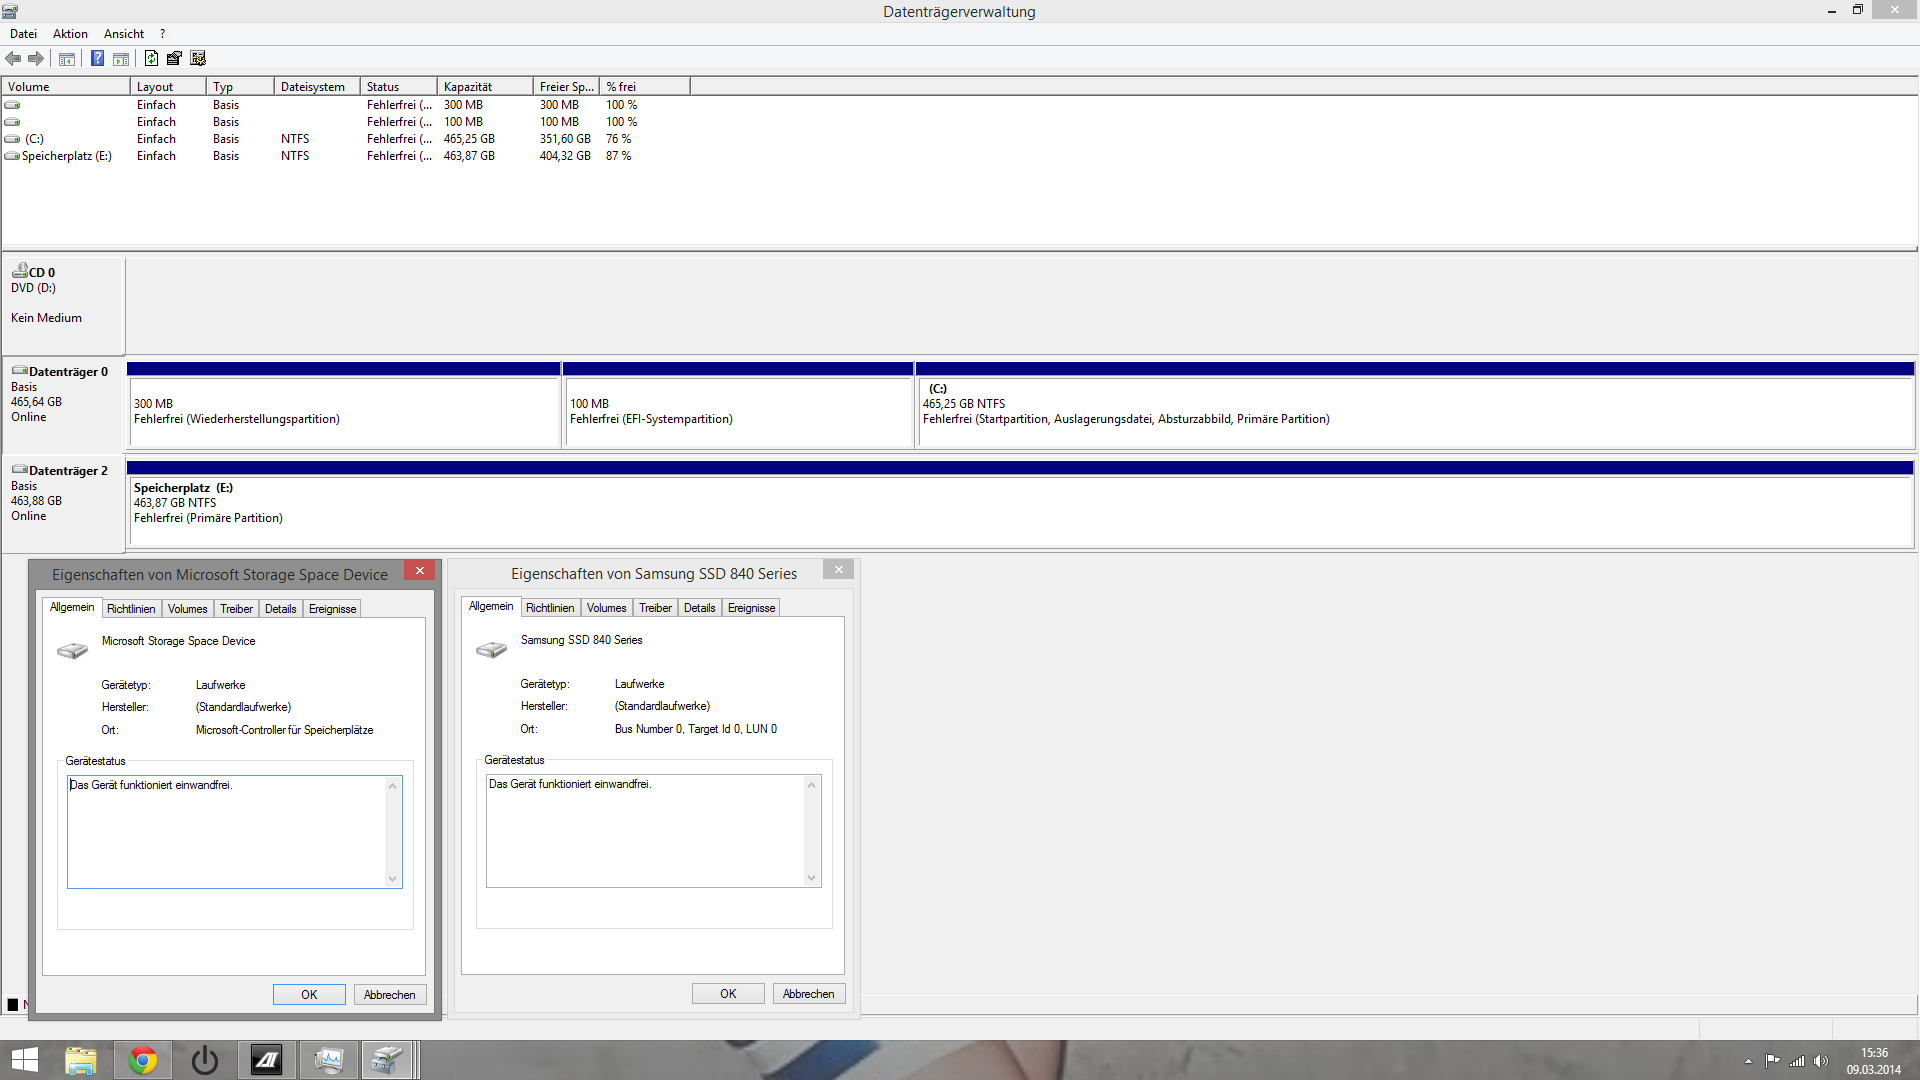
Task: Open Volumes tab in Storage Space dialog
Action: point(187,609)
